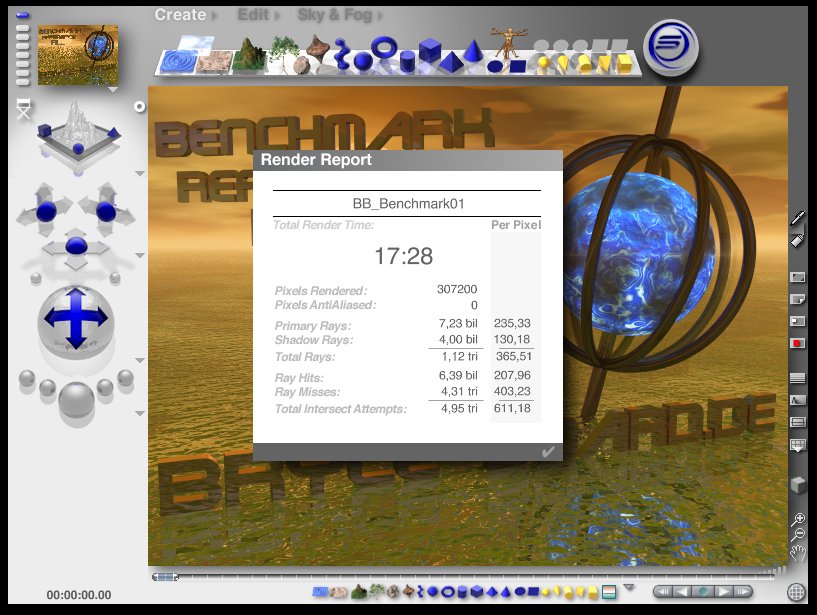Screen dimensions: 817x615
Task: Open the selection palette options triangle
Action: (x=629, y=587)
